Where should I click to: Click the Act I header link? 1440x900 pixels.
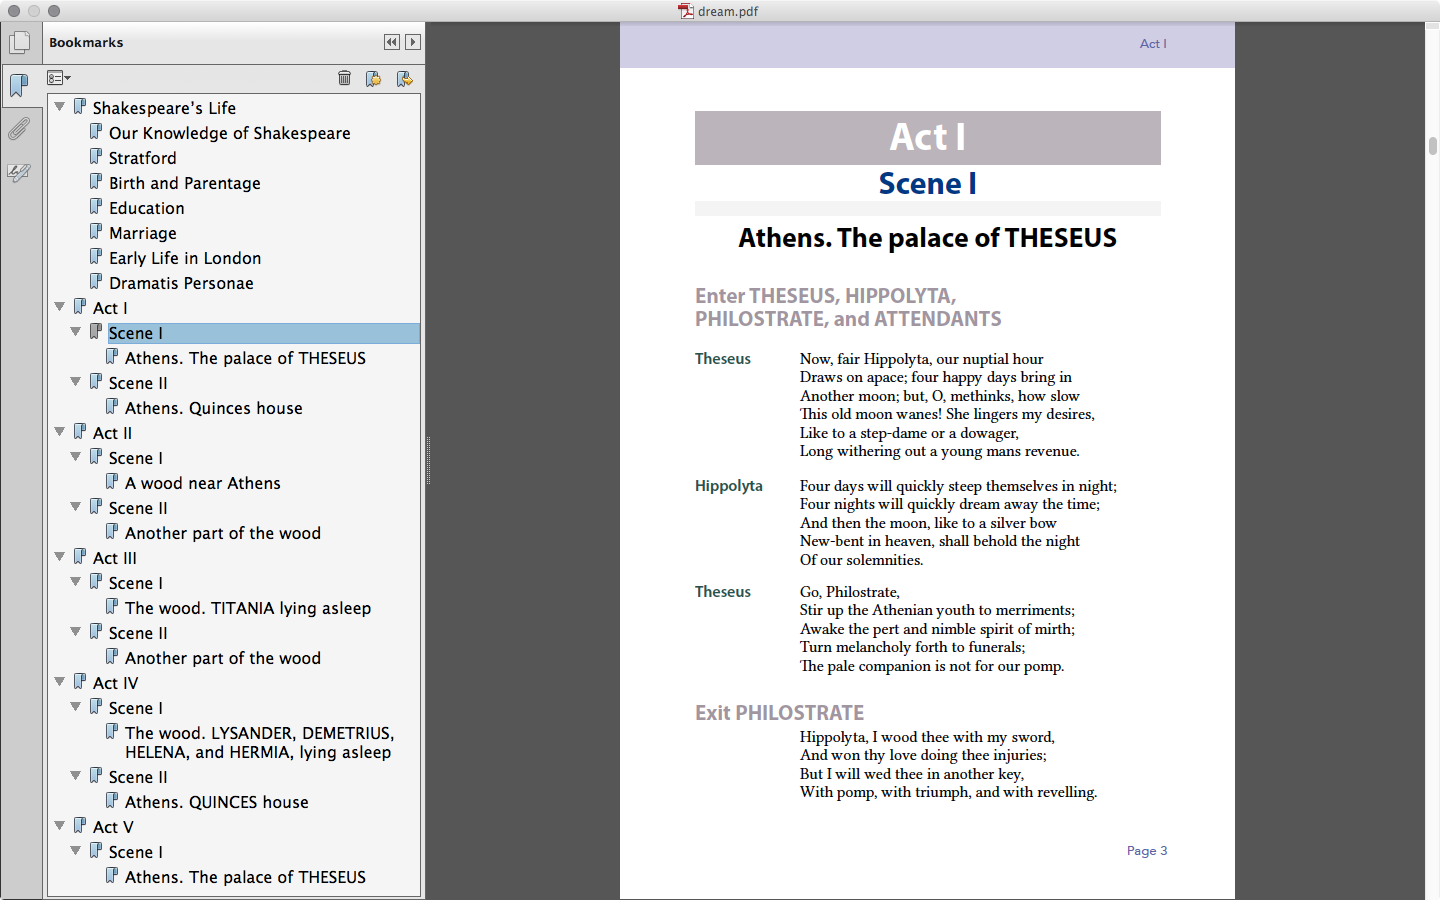(1153, 44)
